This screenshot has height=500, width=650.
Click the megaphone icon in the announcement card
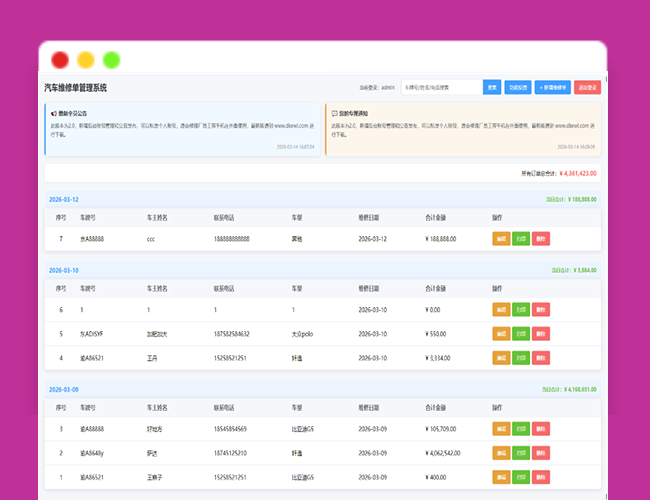[53, 114]
